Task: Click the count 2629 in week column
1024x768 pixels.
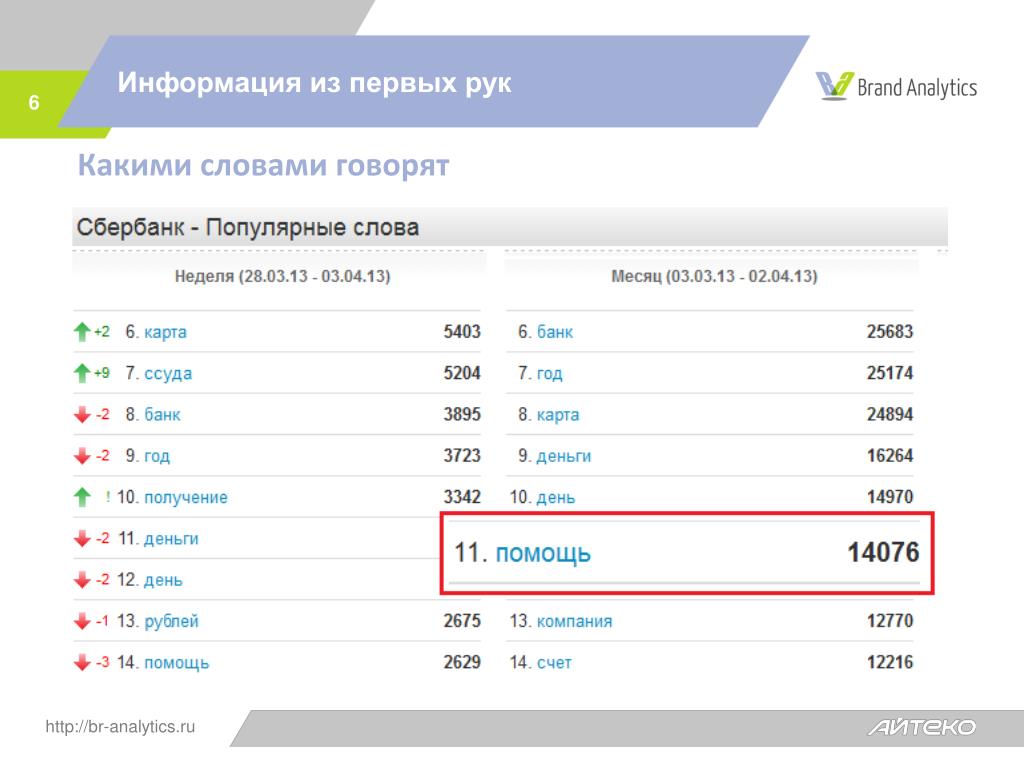Action: click(462, 662)
